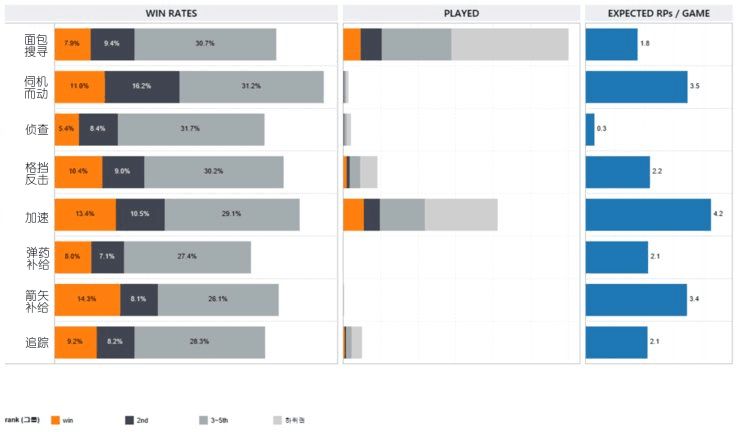Click the gray '3~5th' legend swatch
The image size is (740, 432).
(x=203, y=420)
